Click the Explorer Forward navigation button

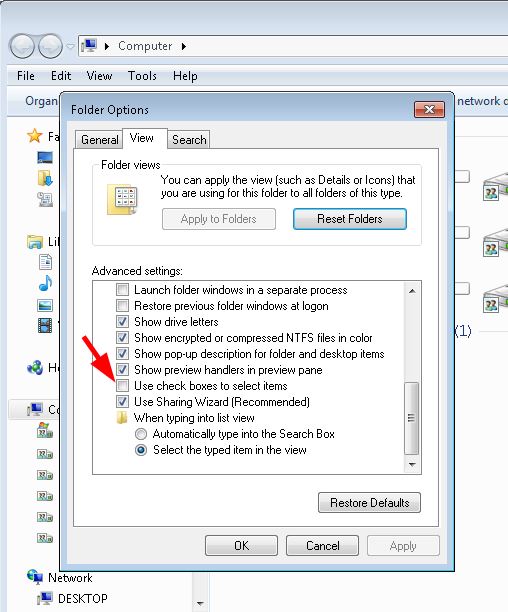pos(50,46)
